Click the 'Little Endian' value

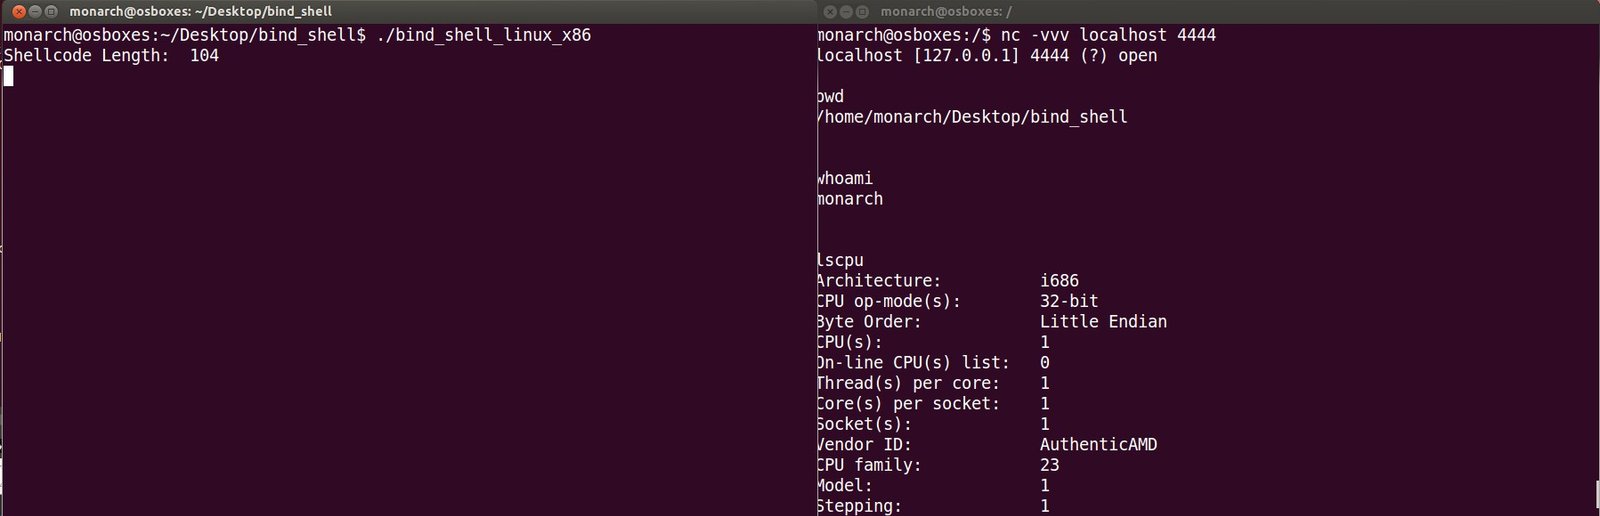[x=1103, y=322]
